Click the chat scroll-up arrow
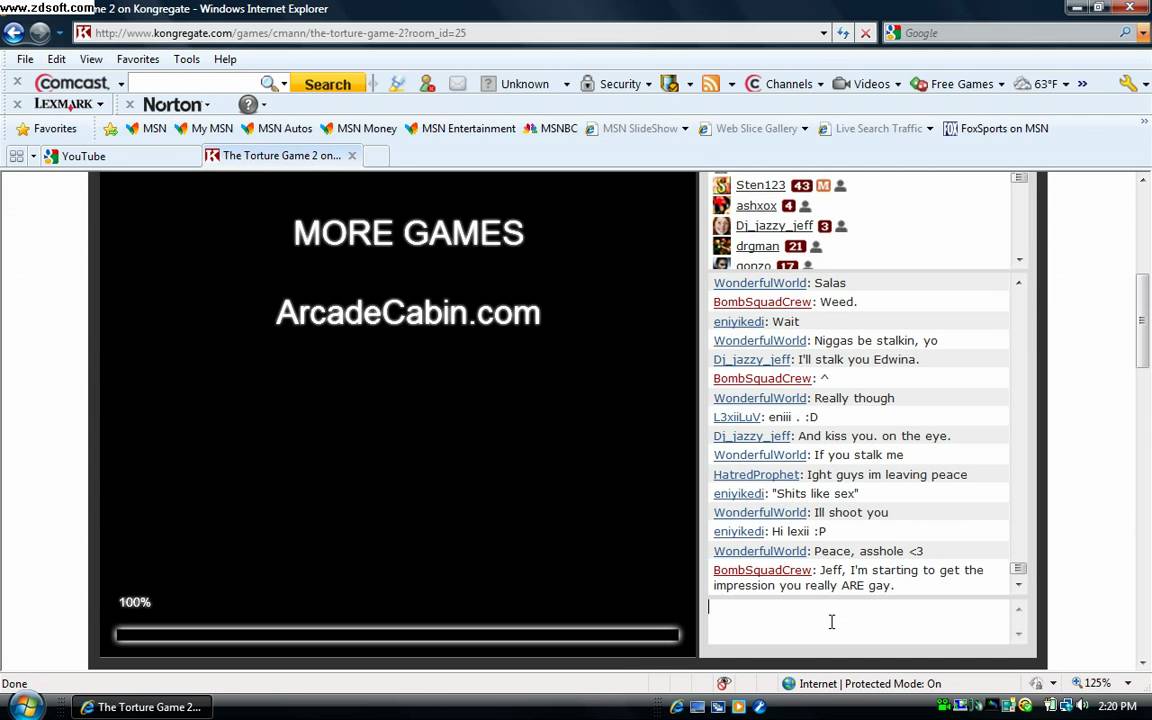The height and width of the screenshot is (720, 1152). (1018, 283)
